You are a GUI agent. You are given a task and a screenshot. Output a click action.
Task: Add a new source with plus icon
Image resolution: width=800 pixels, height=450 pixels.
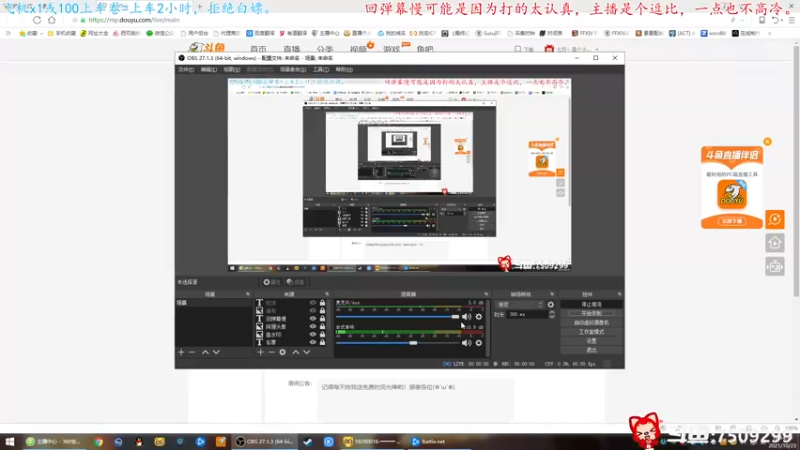(x=260, y=352)
